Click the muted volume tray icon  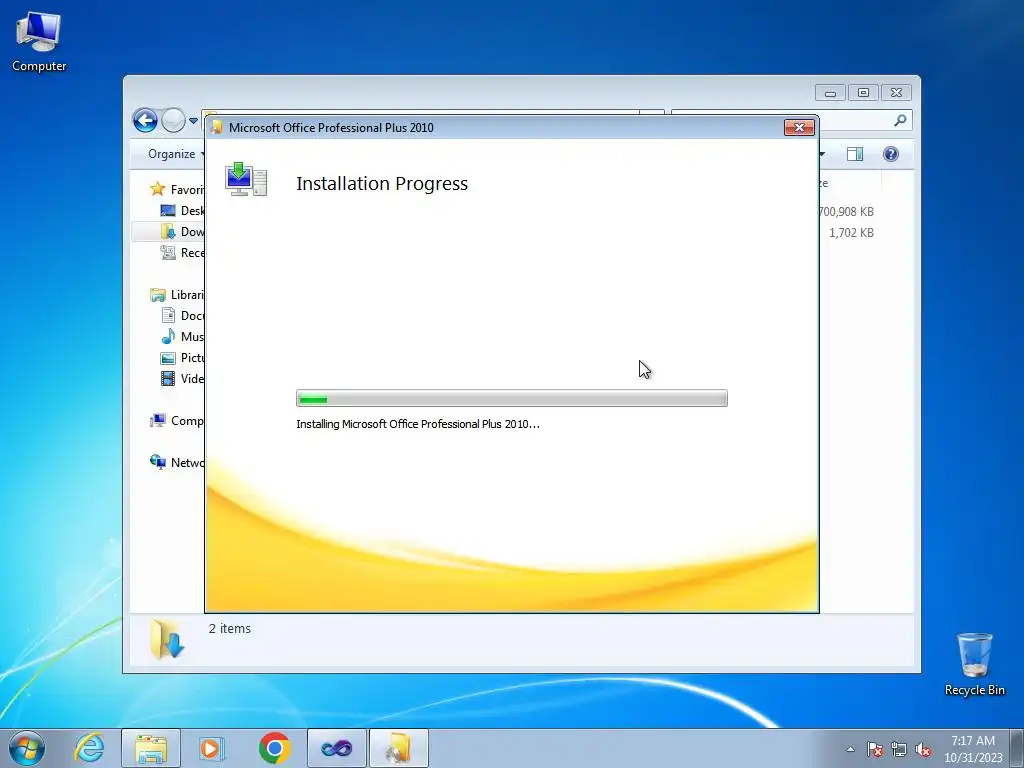point(923,749)
